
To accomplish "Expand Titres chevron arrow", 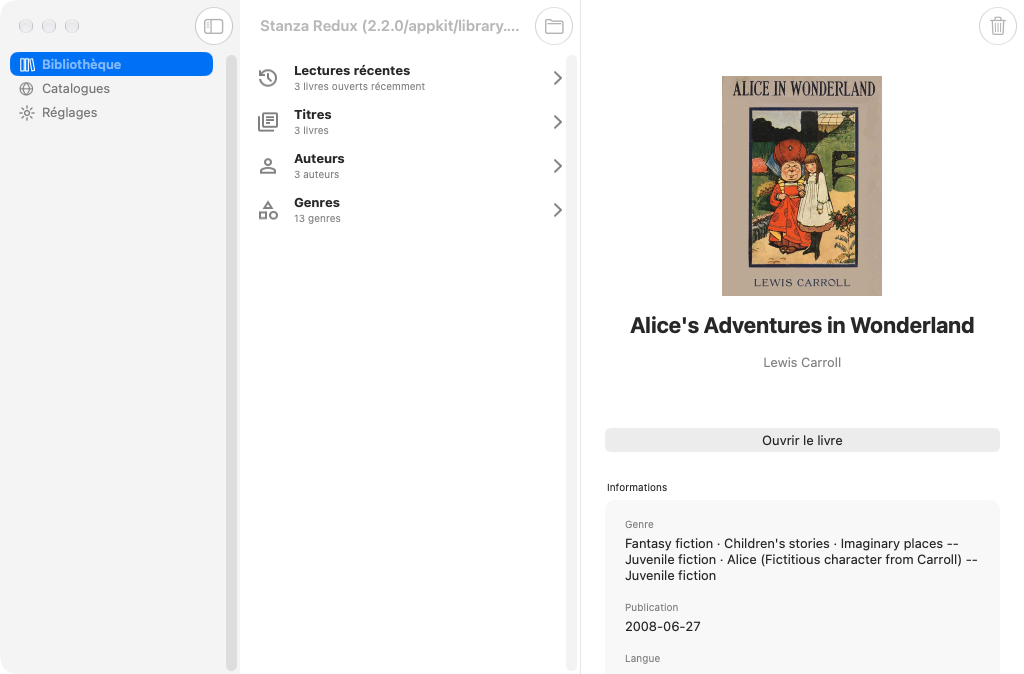I will point(558,122).
